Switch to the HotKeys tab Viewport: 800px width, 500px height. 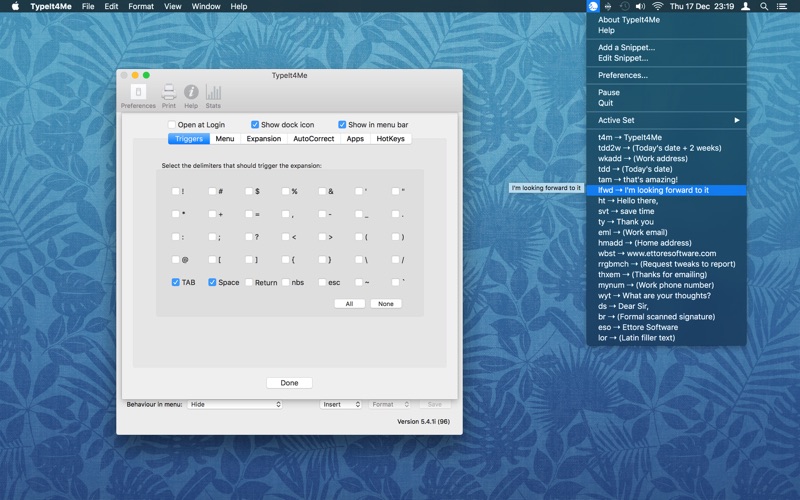pyautogui.click(x=390, y=139)
